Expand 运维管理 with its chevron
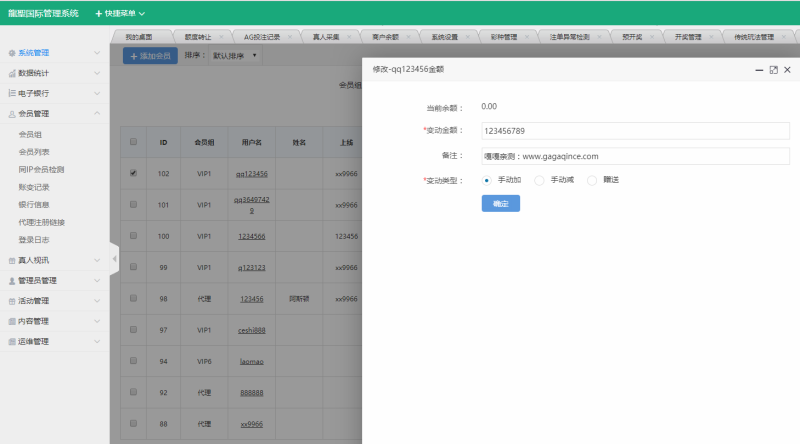This screenshot has height=444, width=800. [97, 341]
